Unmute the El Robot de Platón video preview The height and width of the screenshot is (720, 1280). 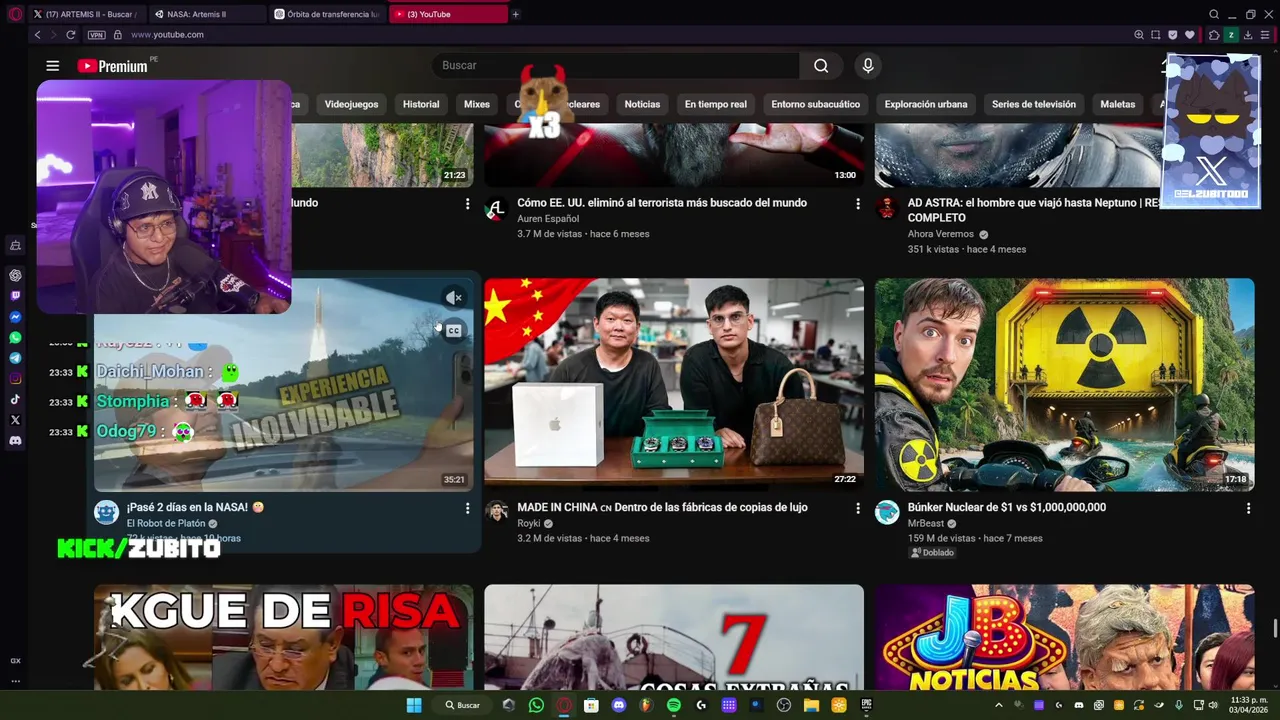click(x=454, y=297)
